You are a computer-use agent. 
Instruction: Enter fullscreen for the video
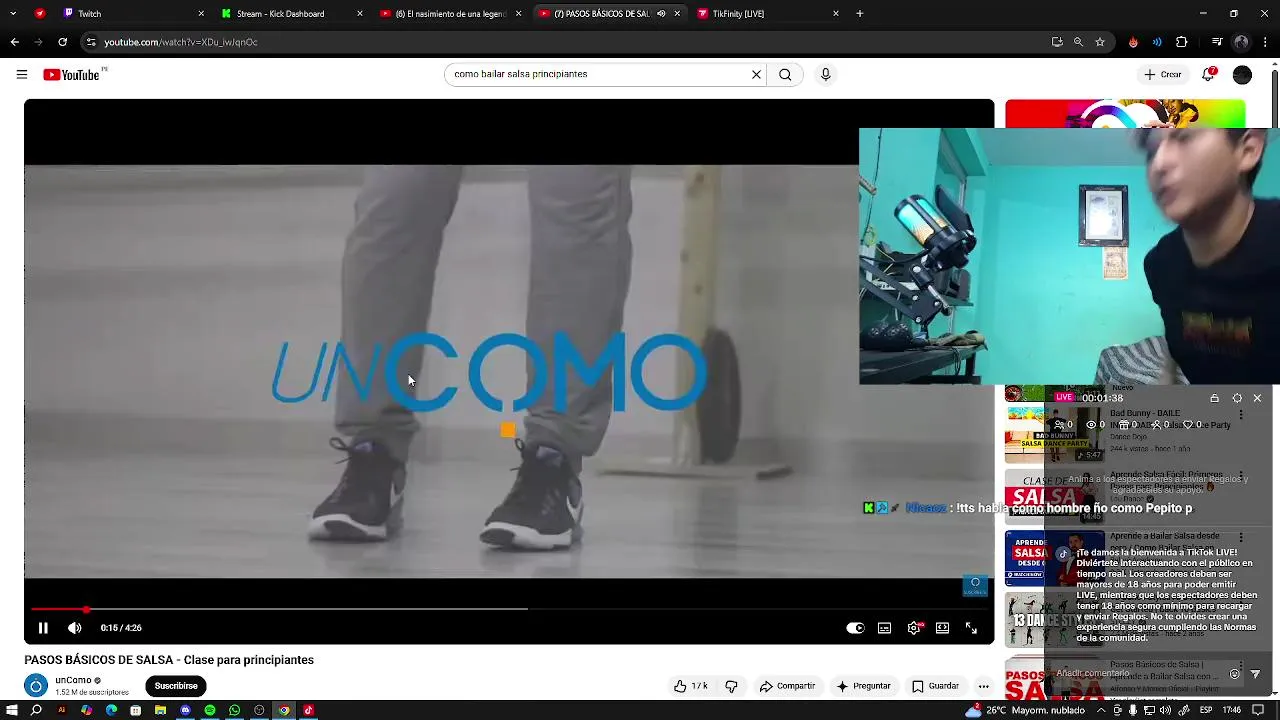click(971, 628)
